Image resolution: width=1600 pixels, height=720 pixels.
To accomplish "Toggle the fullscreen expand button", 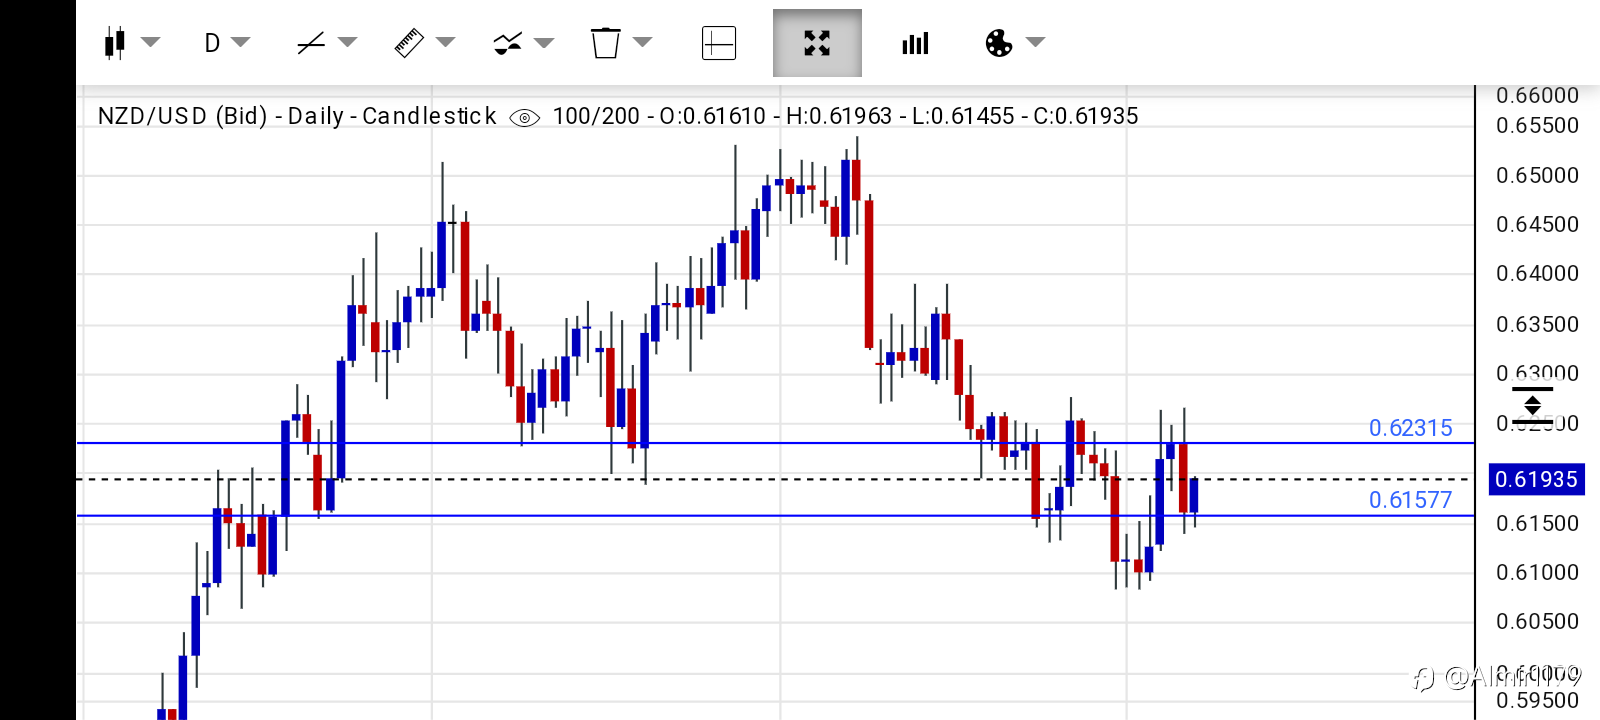I will 817,43.
